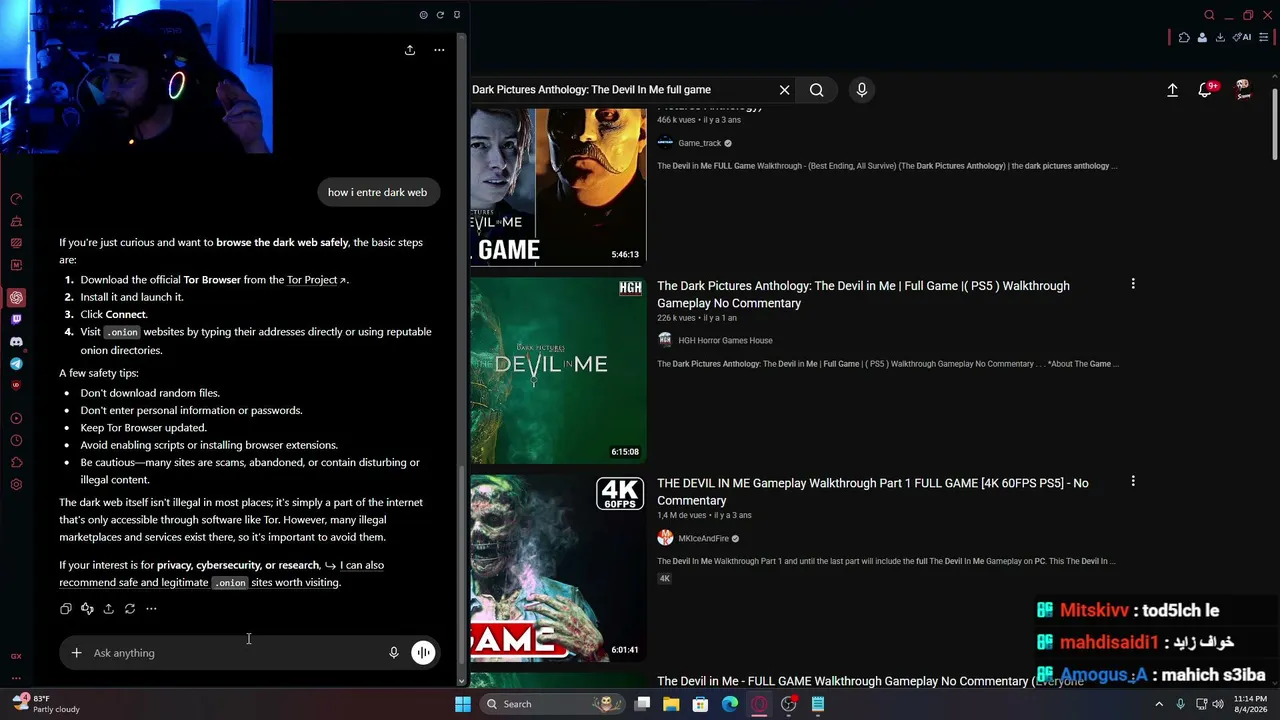Open options for MKIceAndFire video
Screen dimensions: 1280x720
(x=1133, y=481)
